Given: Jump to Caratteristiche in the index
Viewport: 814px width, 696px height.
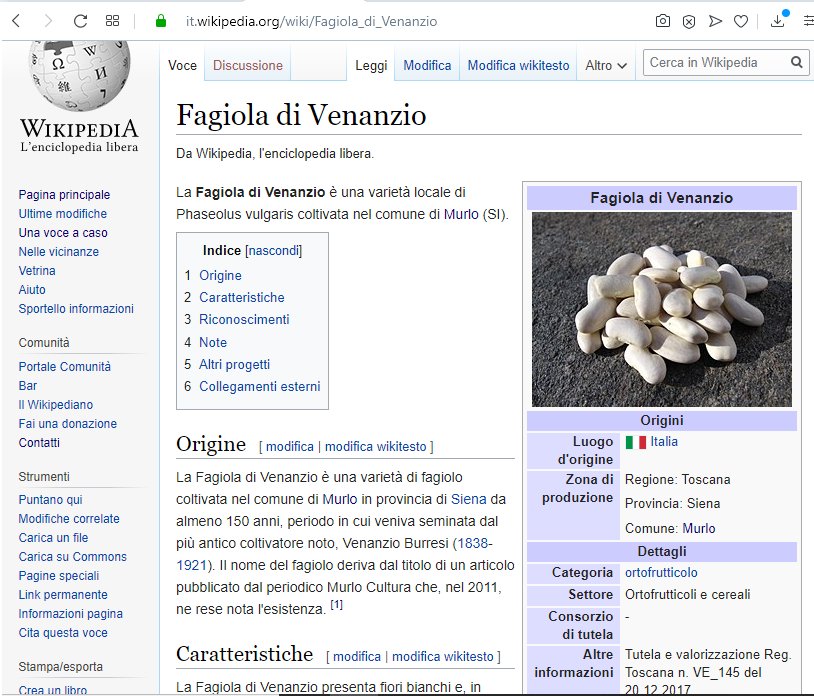Looking at the screenshot, I should click(242, 297).
